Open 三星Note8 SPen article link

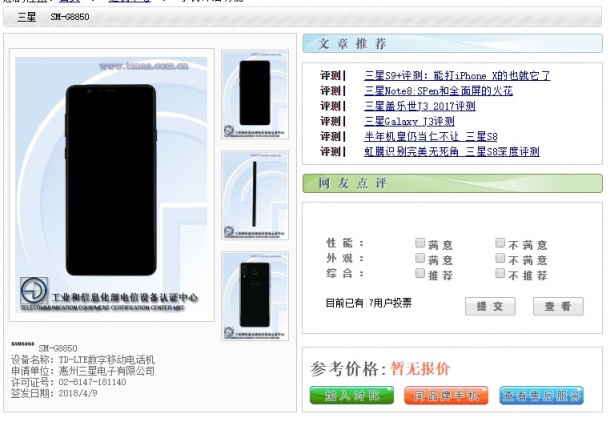coord(438,91)
